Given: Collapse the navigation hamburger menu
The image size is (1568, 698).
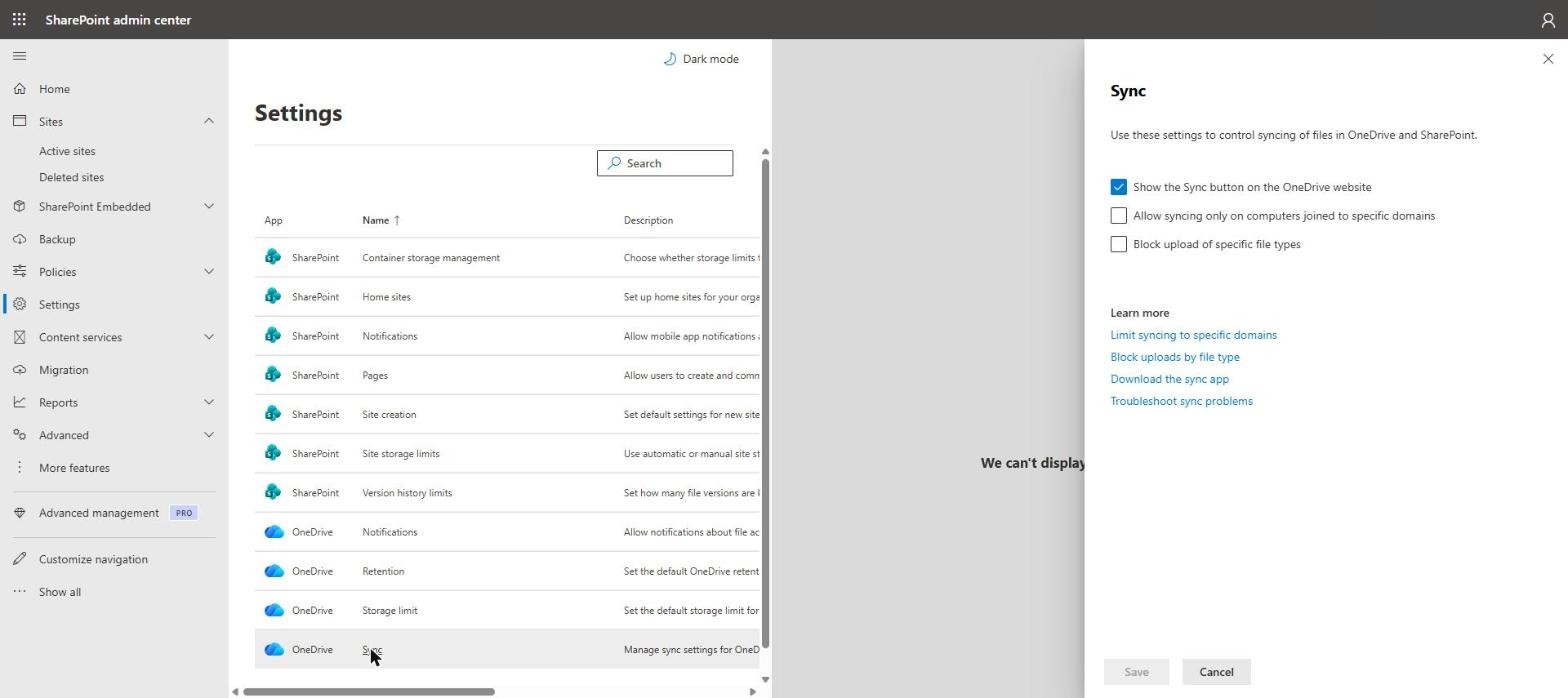Looking at the screenshot, I should [x=19, y=56].
